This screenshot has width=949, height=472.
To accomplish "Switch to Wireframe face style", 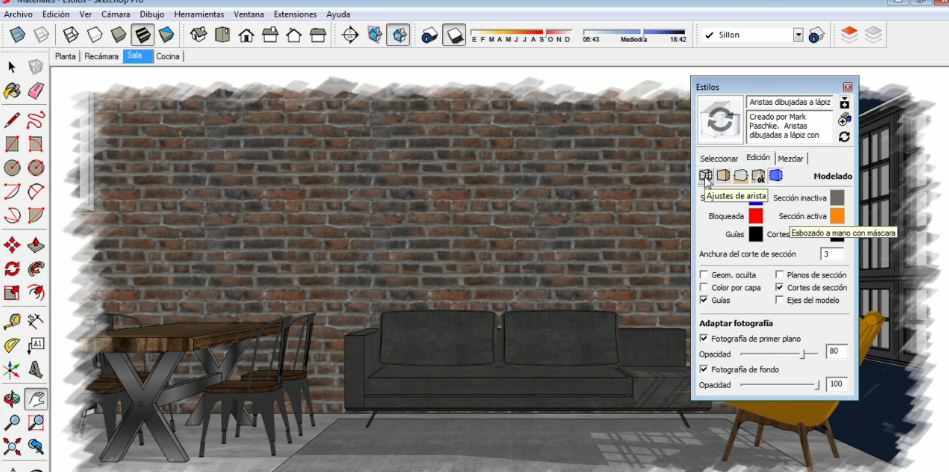I will pos(71,34).
